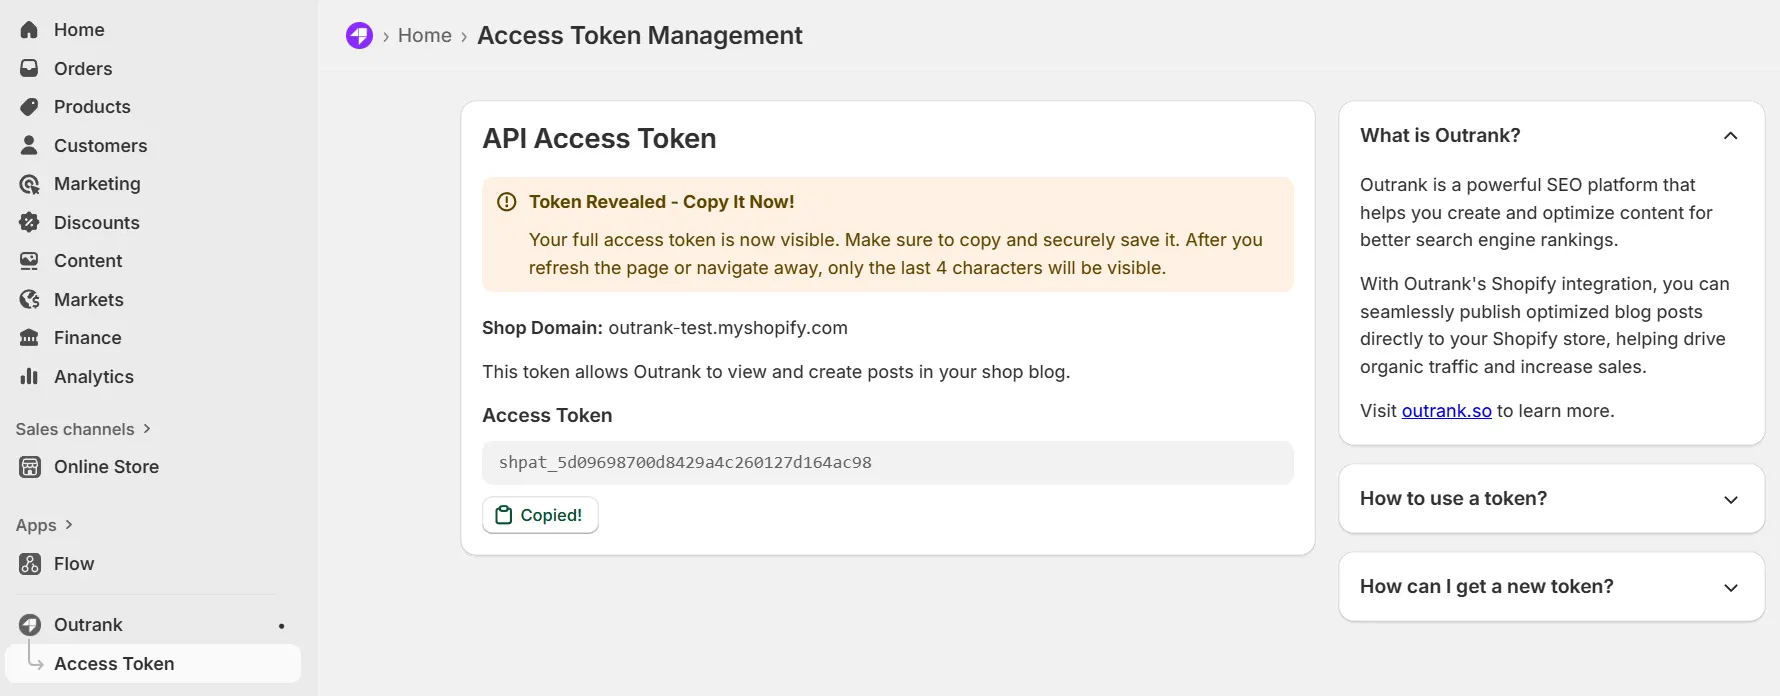
Task: Open Orders from the sidebar icon
Action: (29, 68)
